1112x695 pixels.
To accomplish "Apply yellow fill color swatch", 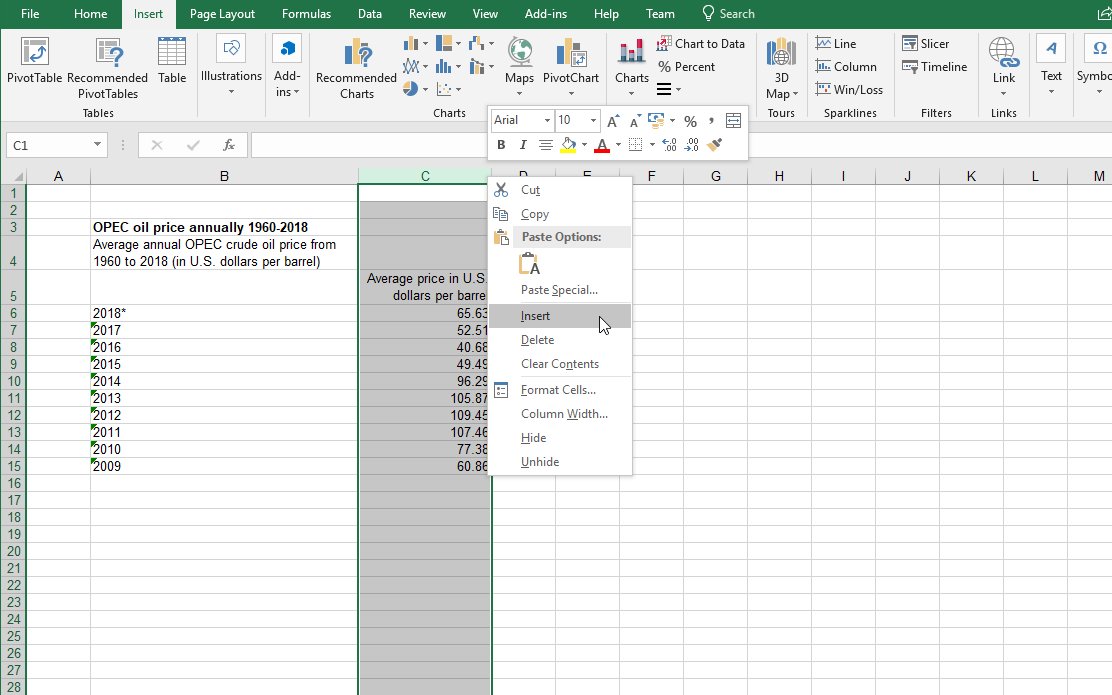I will [568, 145].
